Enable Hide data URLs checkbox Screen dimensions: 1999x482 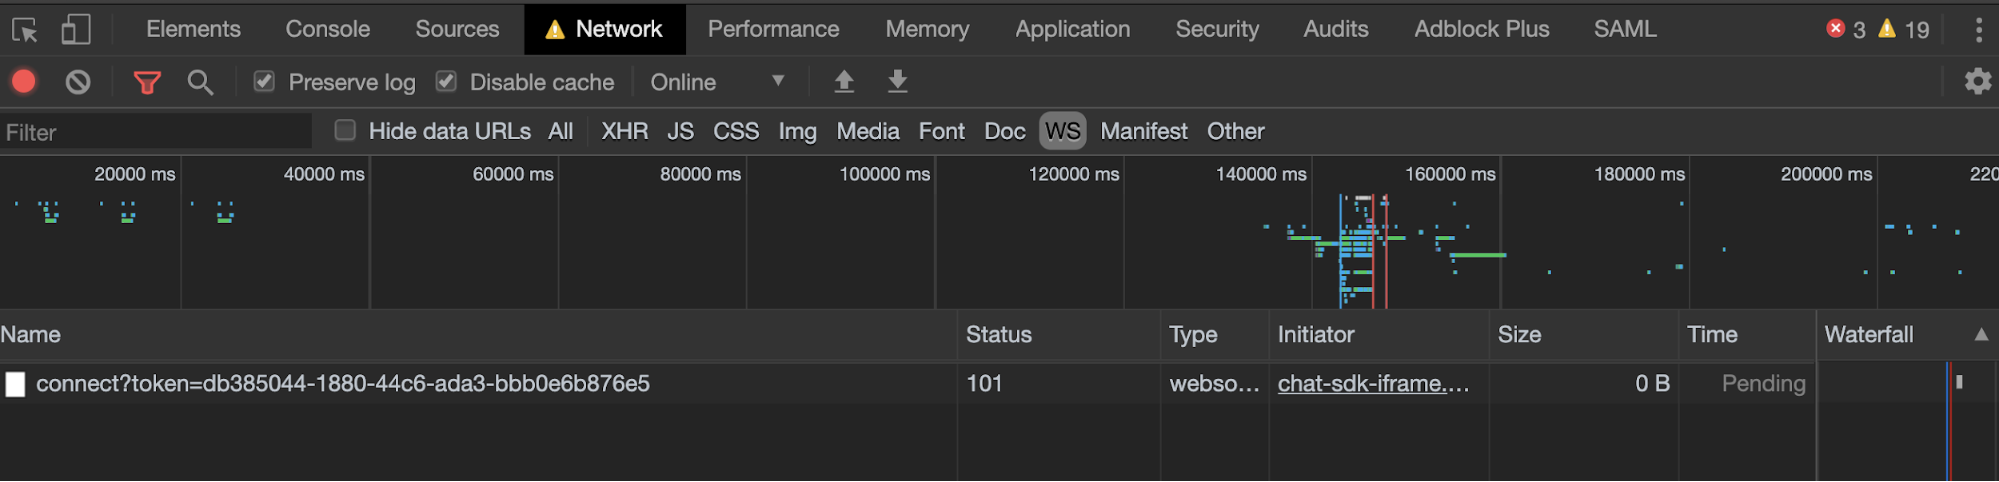point(345,130)
